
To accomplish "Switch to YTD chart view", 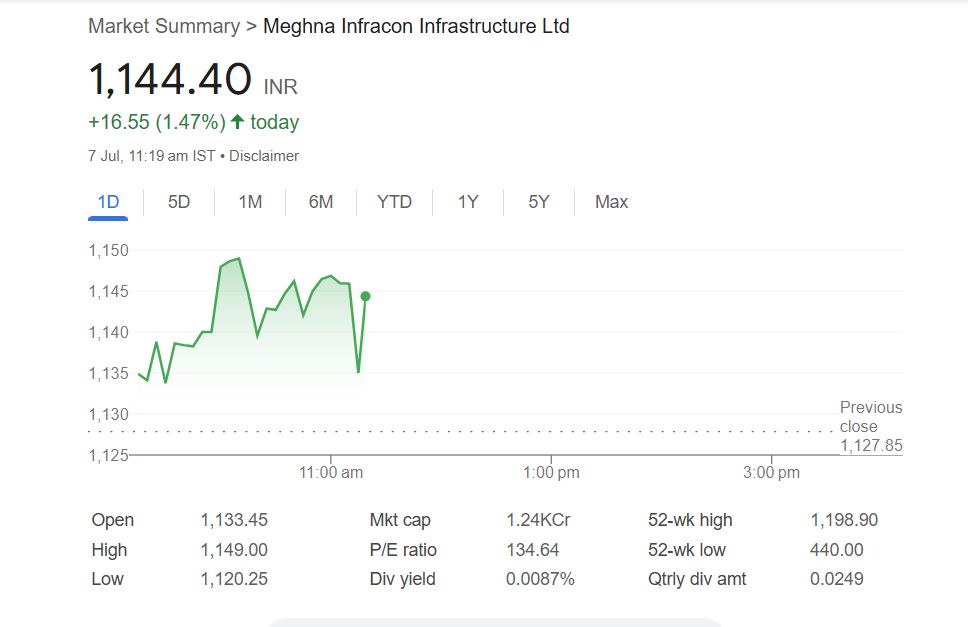I will [x=394, y=202].
